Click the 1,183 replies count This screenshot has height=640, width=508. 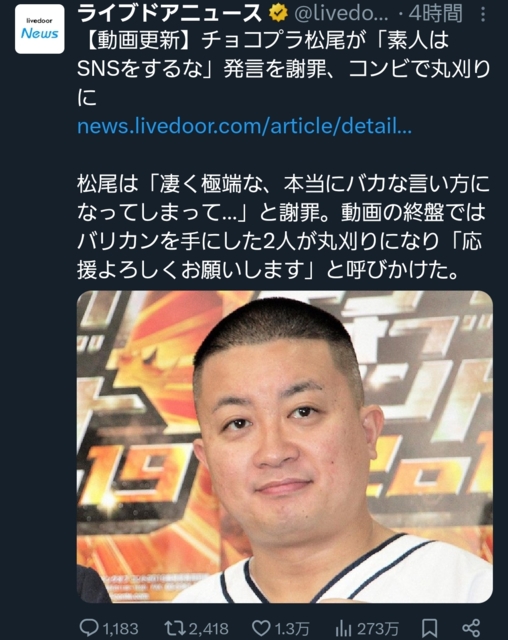click(x=120, y=628)
